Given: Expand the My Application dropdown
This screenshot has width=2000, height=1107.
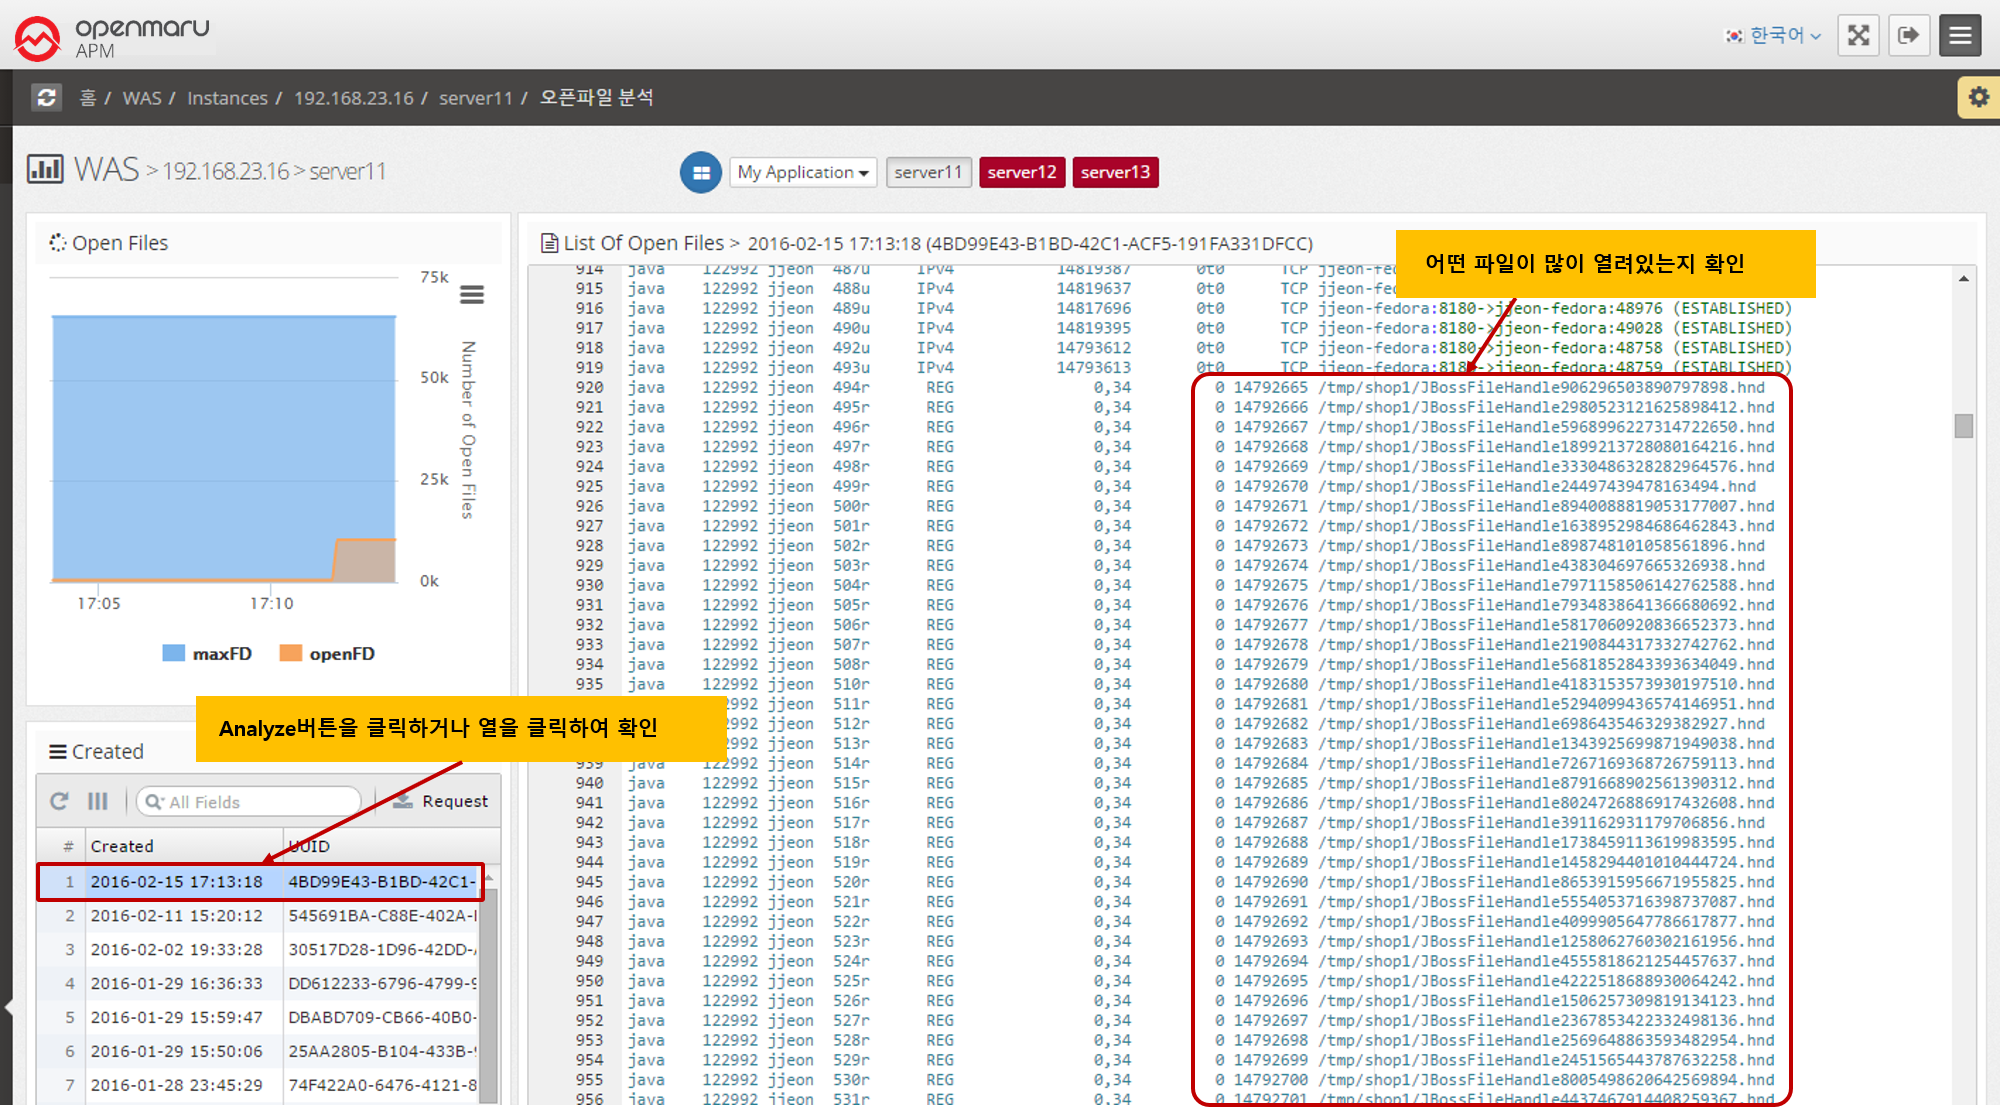Looking at the screenshot, I should point(803,172).
